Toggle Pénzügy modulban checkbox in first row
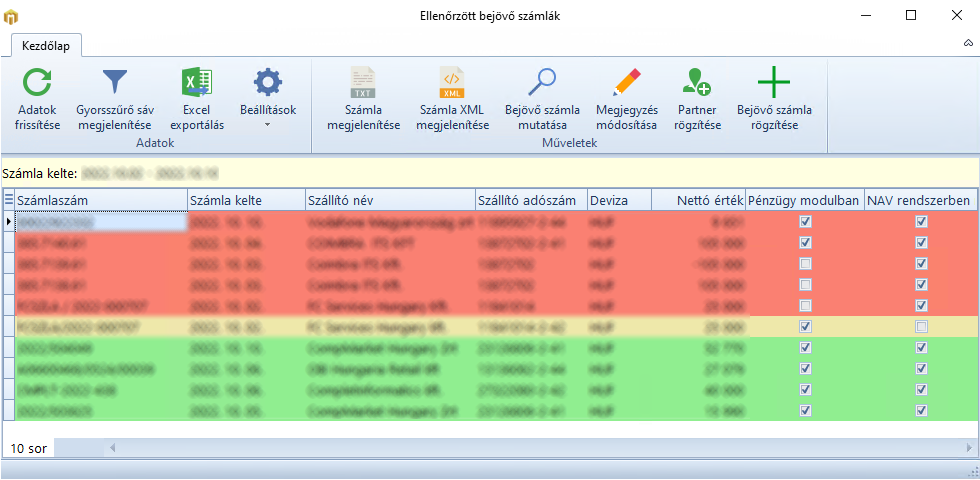The width and height of the screenshot is (980, 480). (x=805, y=222)
